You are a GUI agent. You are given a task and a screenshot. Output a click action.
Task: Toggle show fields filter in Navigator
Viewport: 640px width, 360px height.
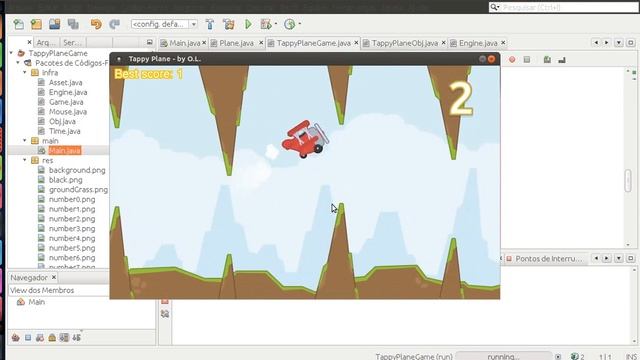click(x=28, y=337)
